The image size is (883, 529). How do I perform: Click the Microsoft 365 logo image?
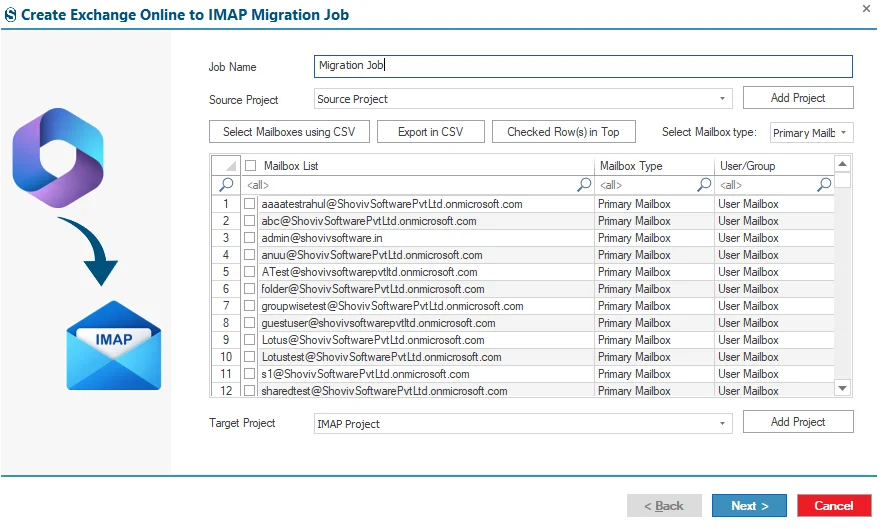(58, 158)
